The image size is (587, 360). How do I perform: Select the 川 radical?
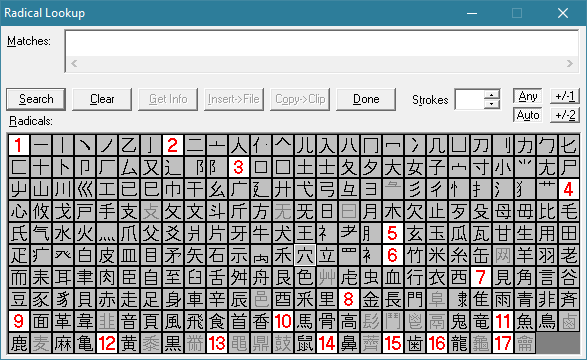point(63,189)
